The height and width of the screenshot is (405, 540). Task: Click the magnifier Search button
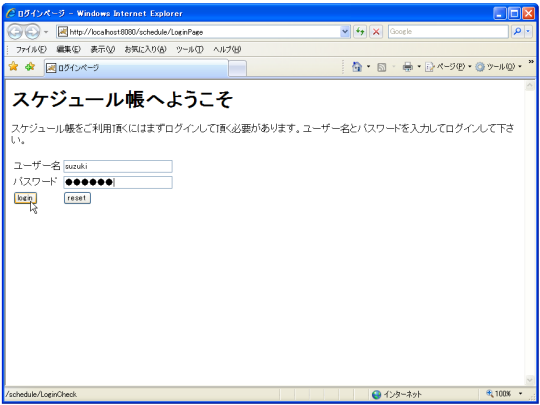coord(517,32)
